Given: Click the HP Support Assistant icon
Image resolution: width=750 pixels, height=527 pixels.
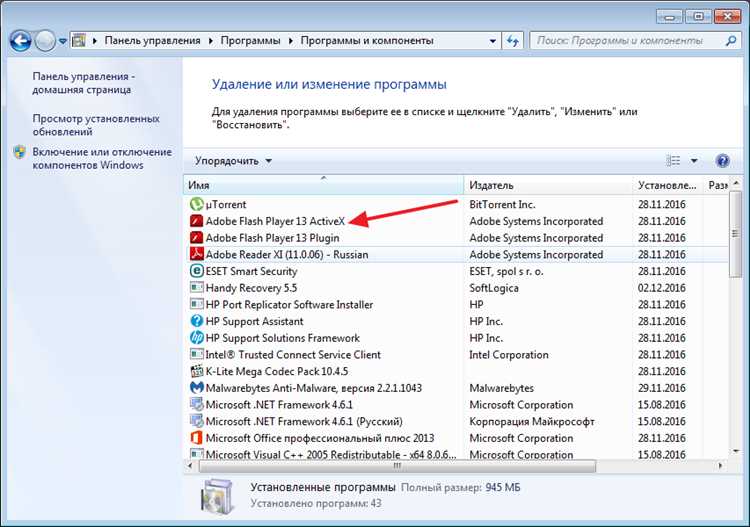Looking at the screenshot, I should (197, 321).
